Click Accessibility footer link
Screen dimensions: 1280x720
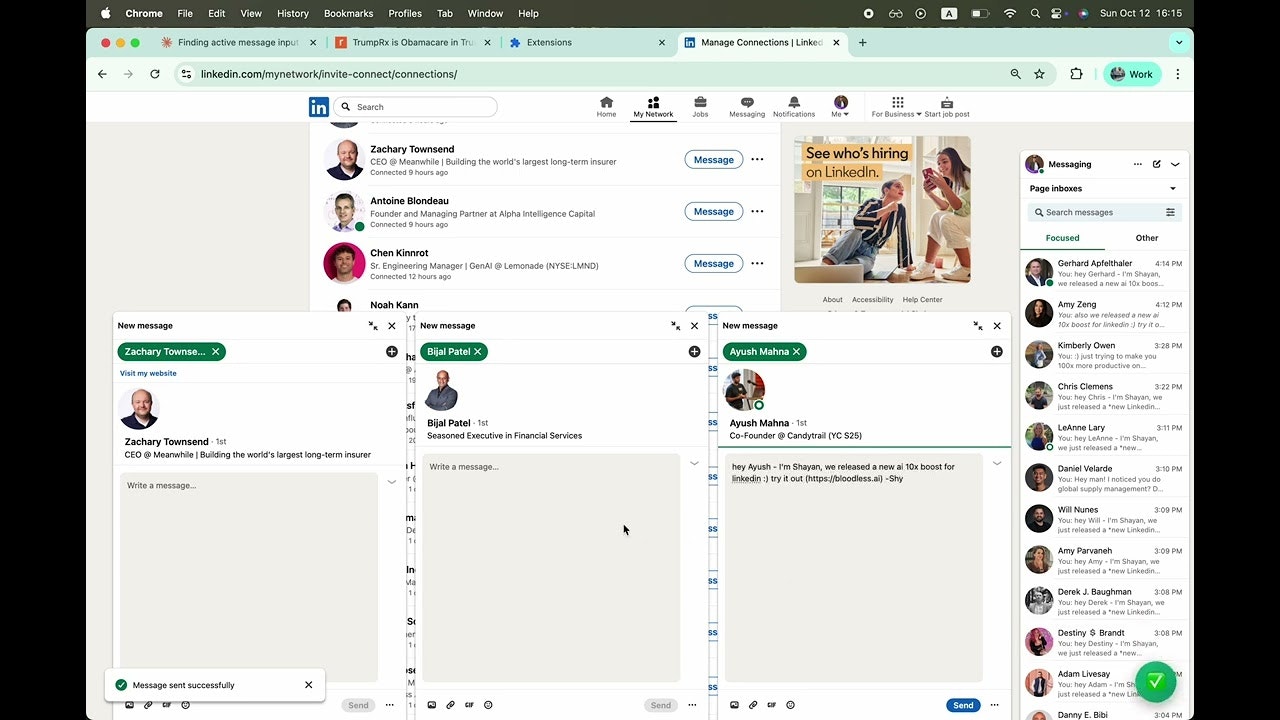click(x=873, y=300)
